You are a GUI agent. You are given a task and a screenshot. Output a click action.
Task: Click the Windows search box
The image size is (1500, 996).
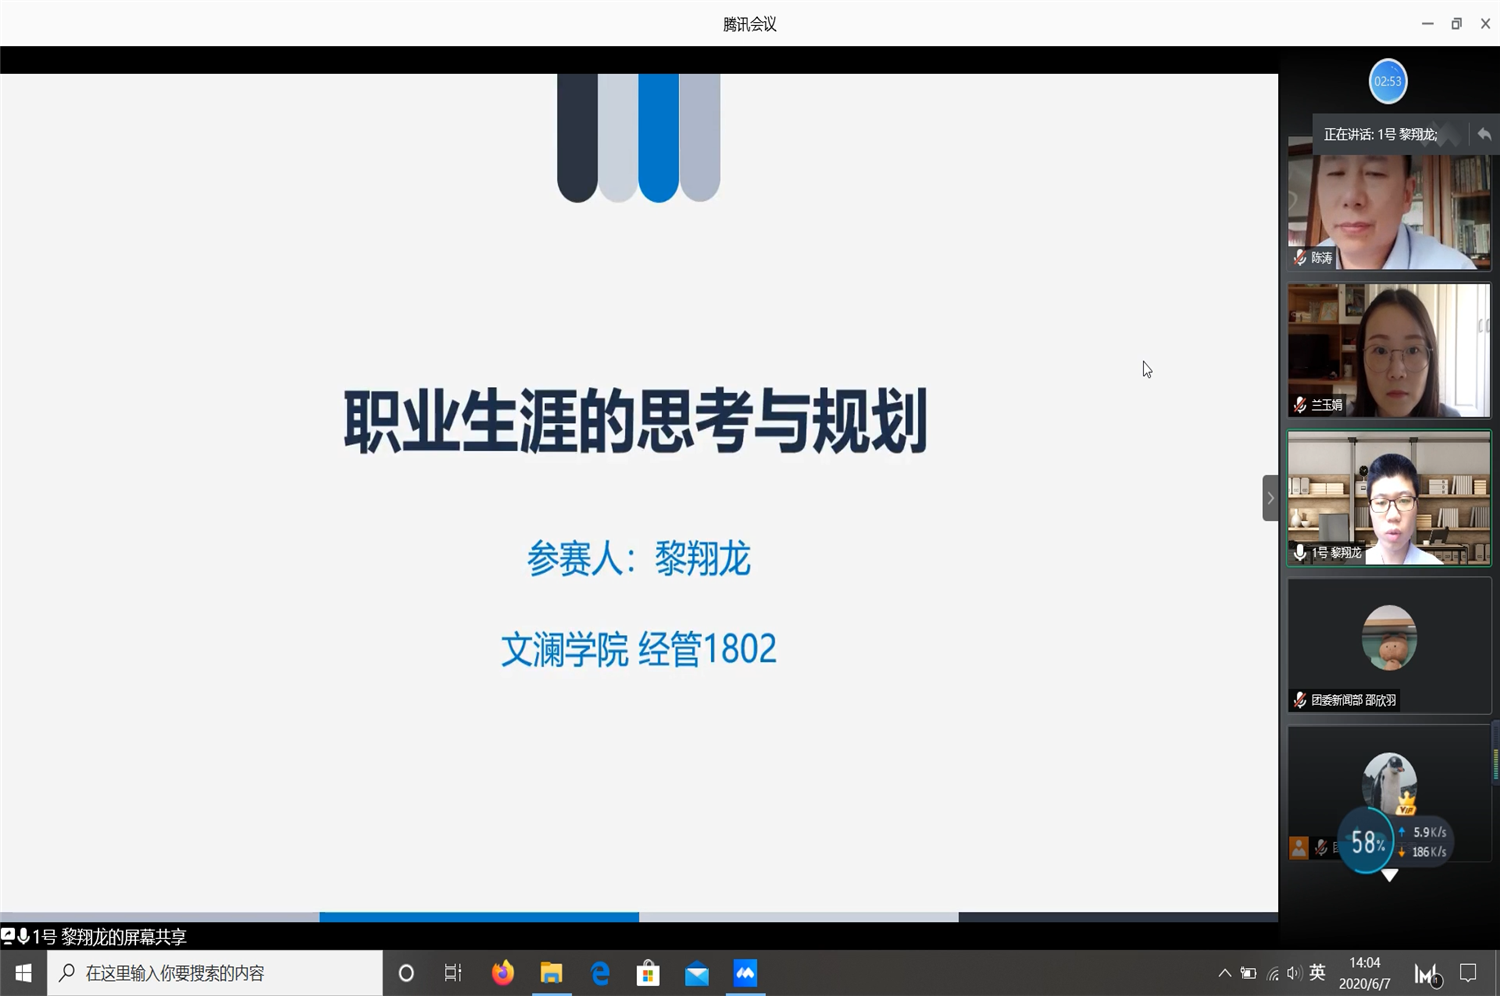point(215,973)
